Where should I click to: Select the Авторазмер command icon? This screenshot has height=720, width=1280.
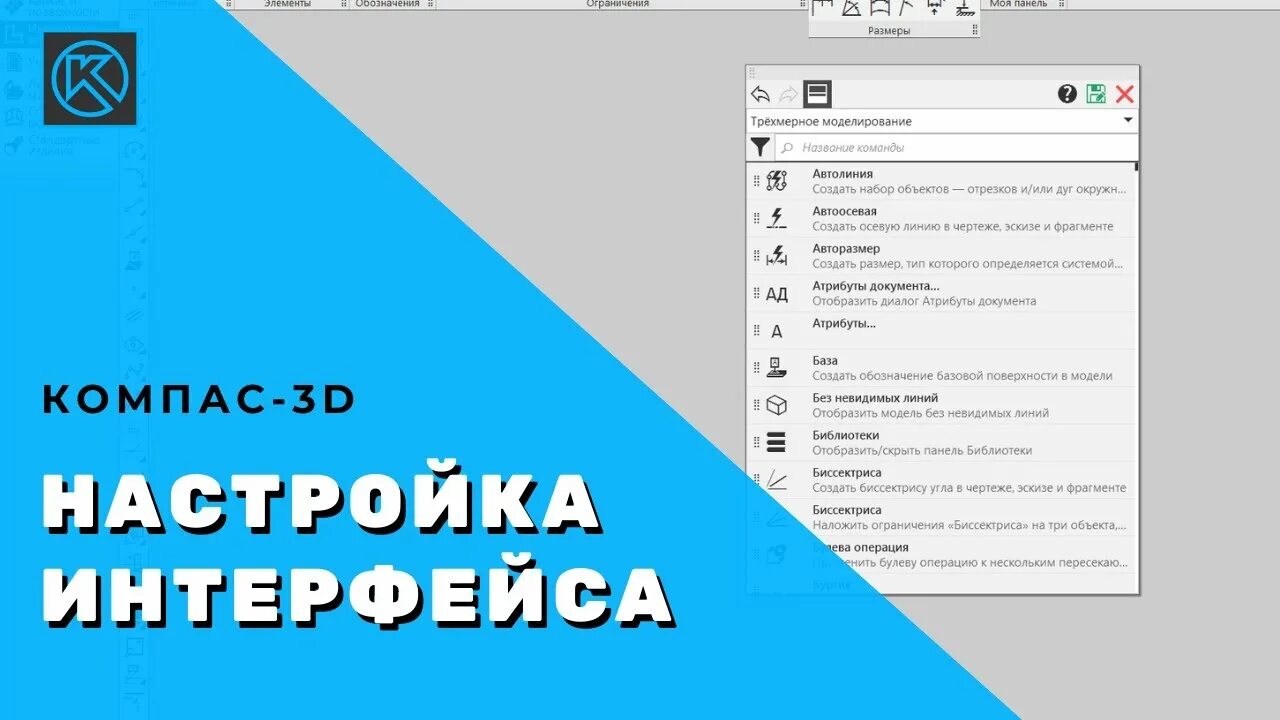coord(777,256)
